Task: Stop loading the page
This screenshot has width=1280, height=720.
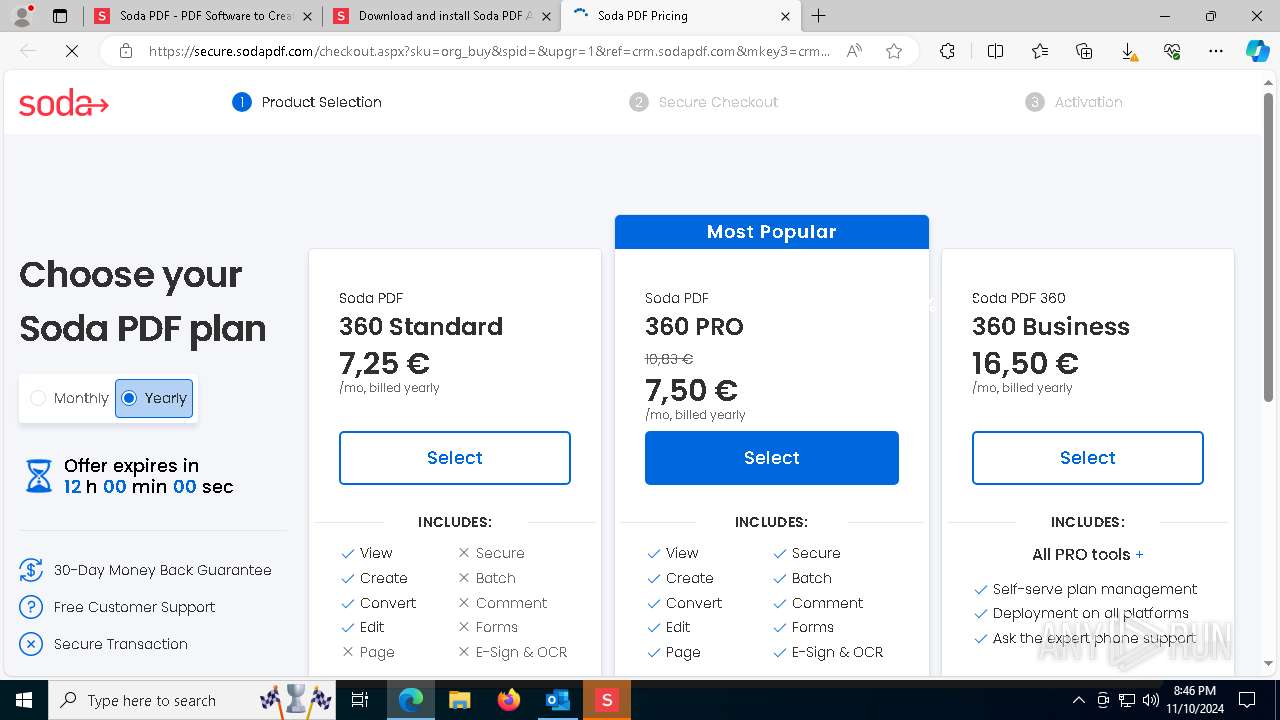Action: point(72,52)
